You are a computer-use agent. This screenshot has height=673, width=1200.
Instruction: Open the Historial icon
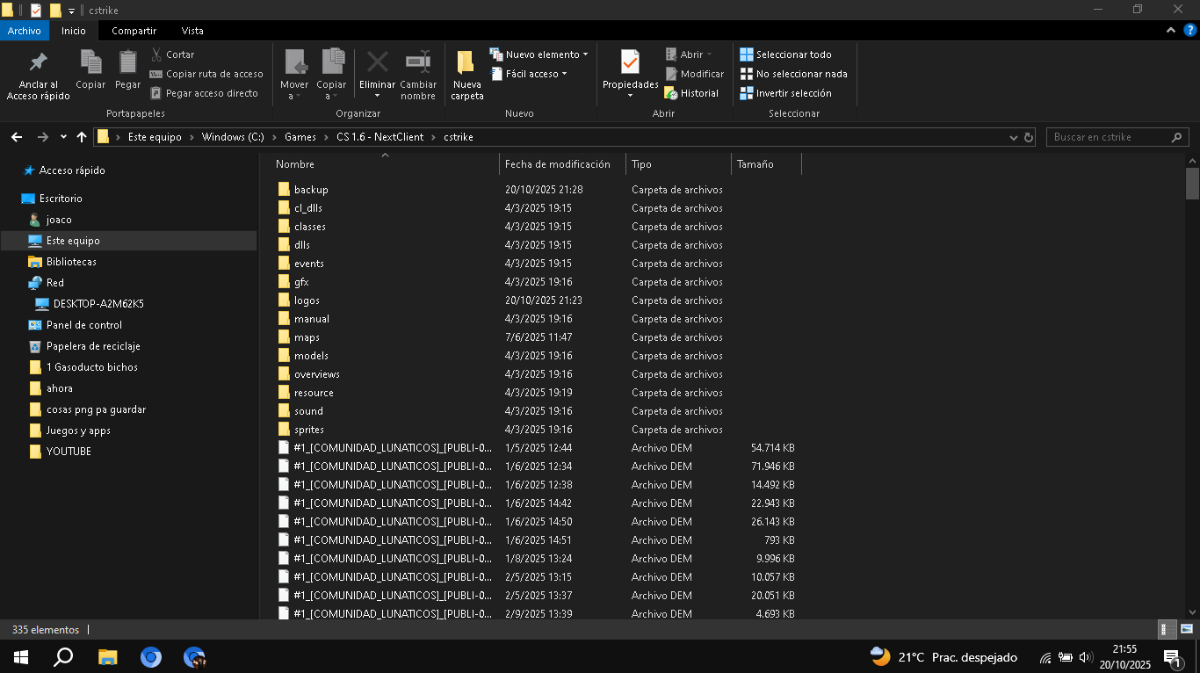pos(691,93)
